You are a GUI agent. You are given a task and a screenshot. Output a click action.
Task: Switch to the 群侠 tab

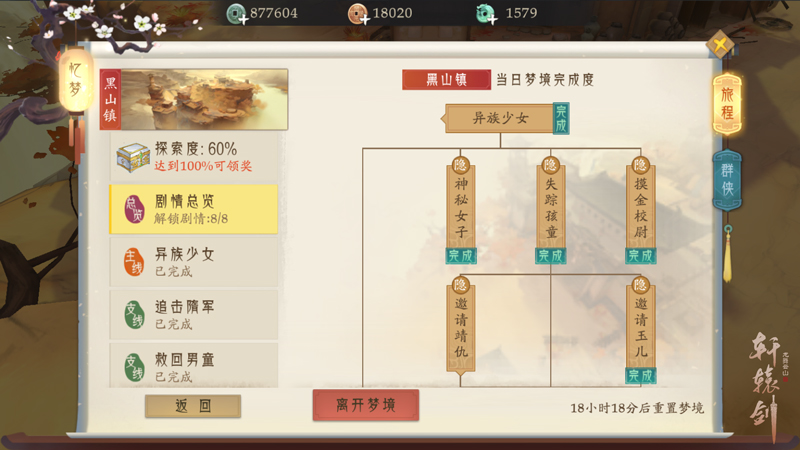click(x=727, y=181)
